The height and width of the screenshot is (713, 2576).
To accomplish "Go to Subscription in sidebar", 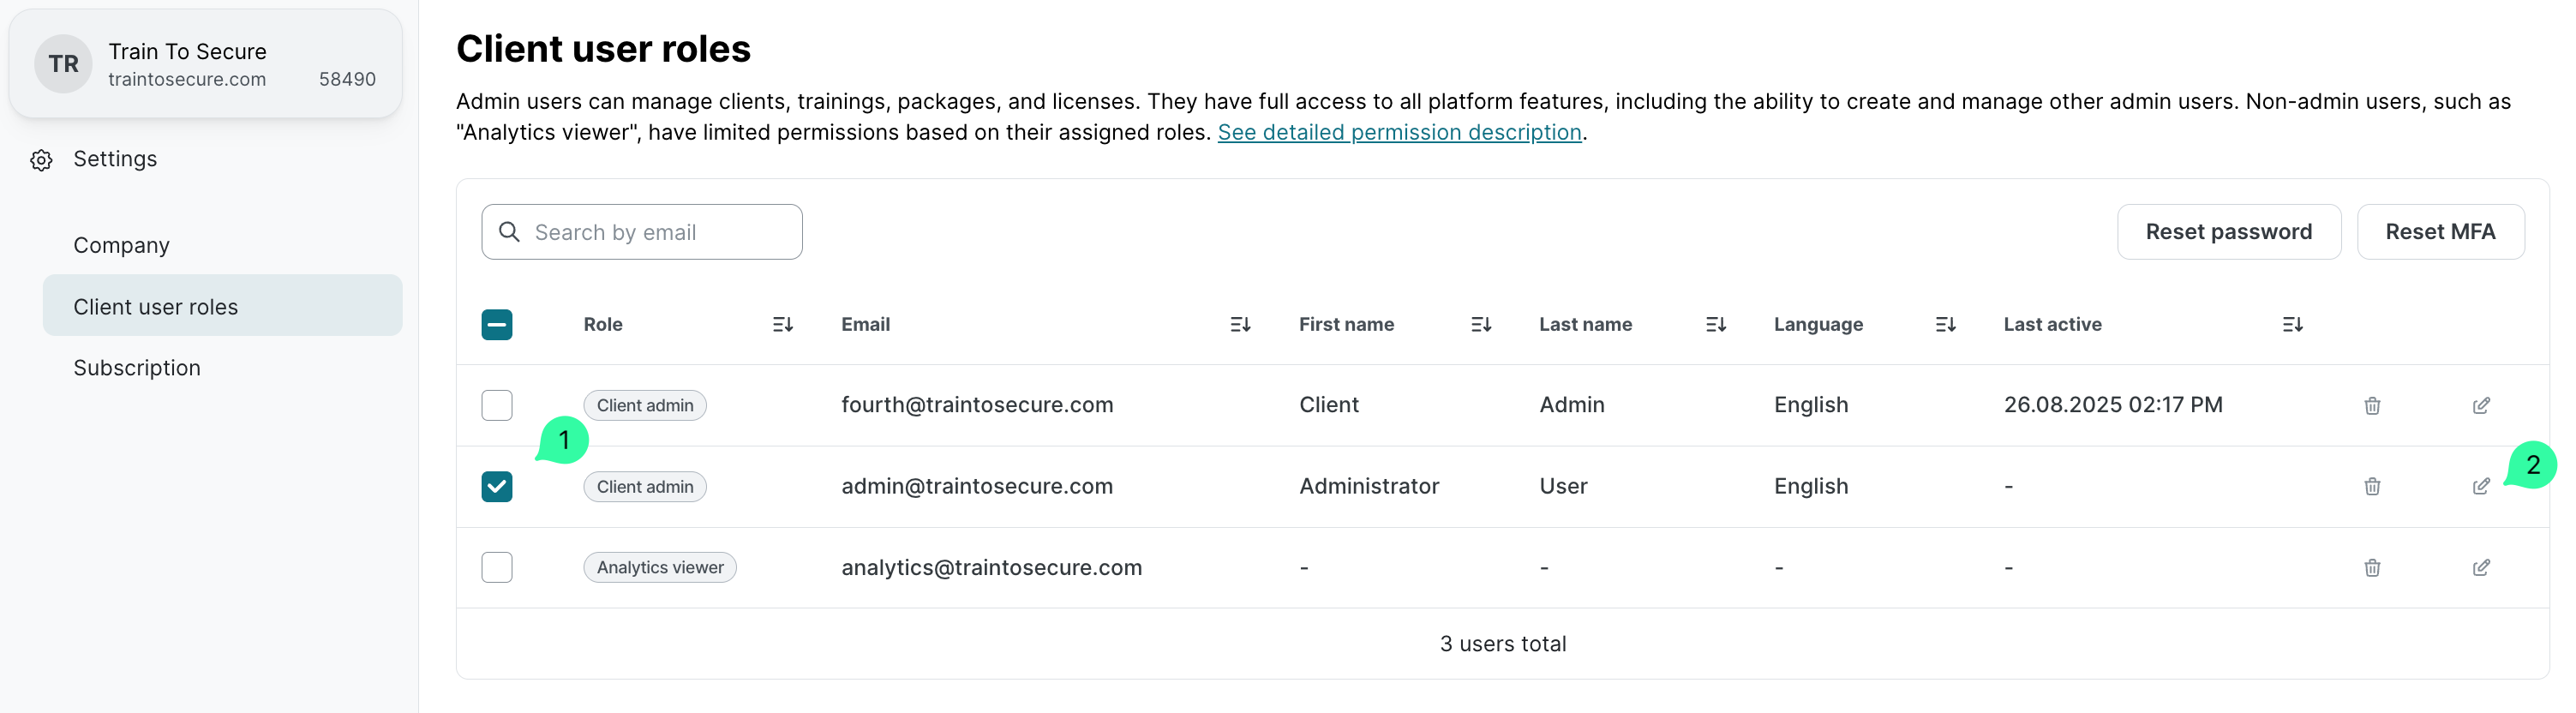I will pyautogui.click(x=137, y=368).
